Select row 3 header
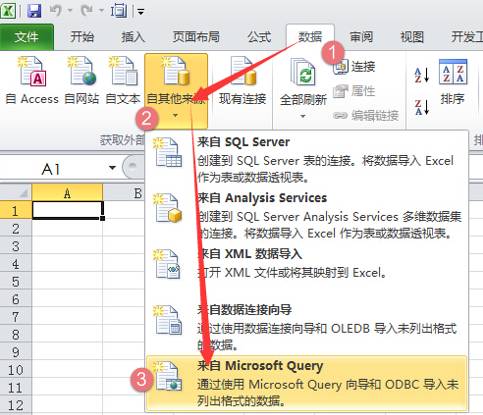Viewport: 483px width, 415px height. pos(16,246)
